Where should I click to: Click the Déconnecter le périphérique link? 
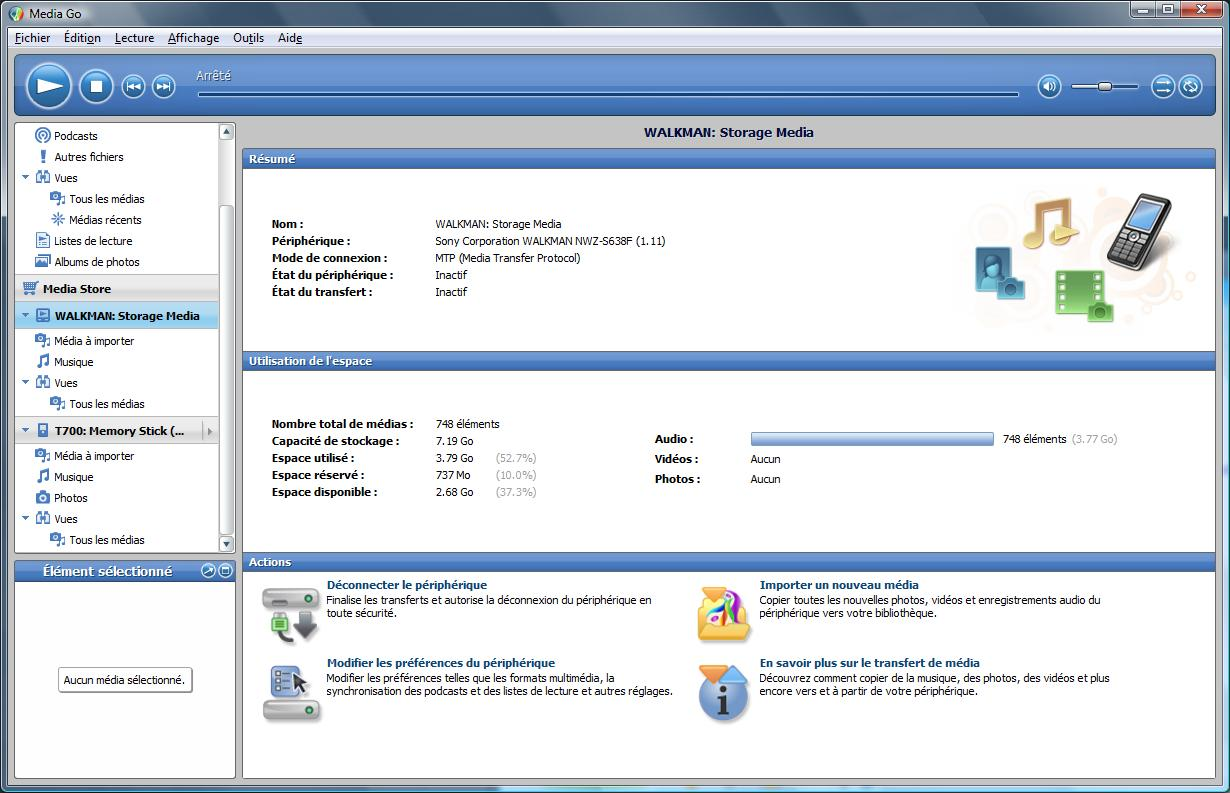406,585
